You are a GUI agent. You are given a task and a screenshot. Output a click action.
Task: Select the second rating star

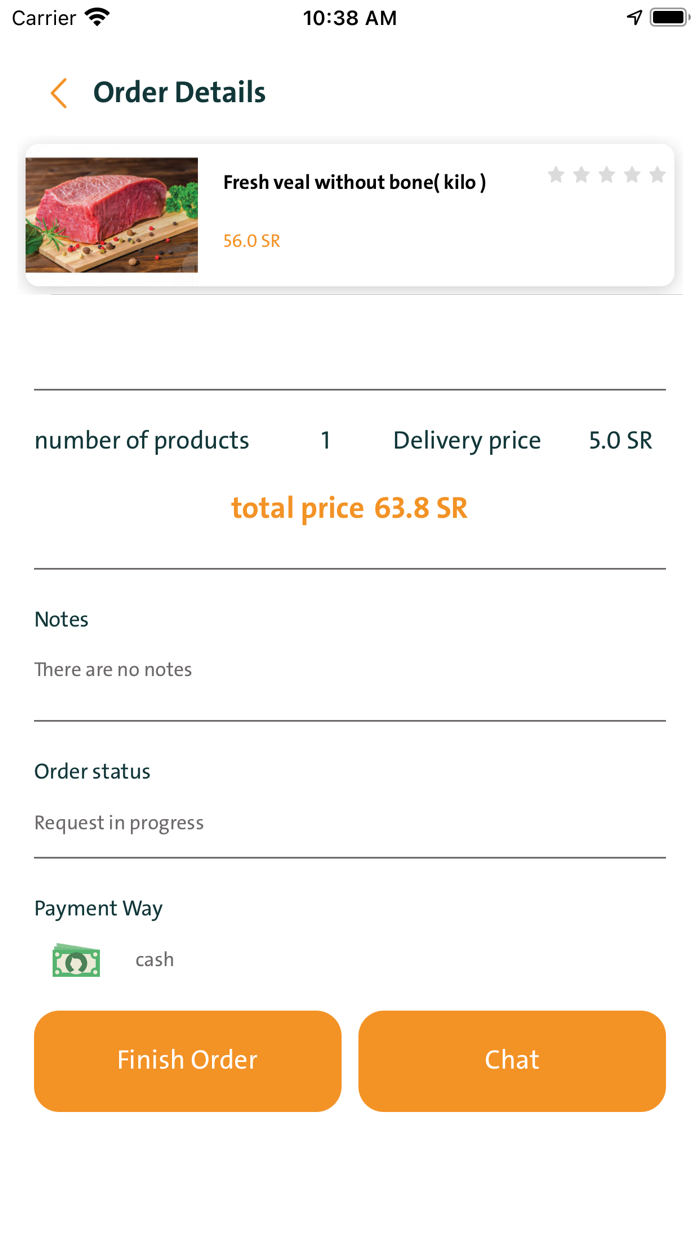[x=581, y=175]
